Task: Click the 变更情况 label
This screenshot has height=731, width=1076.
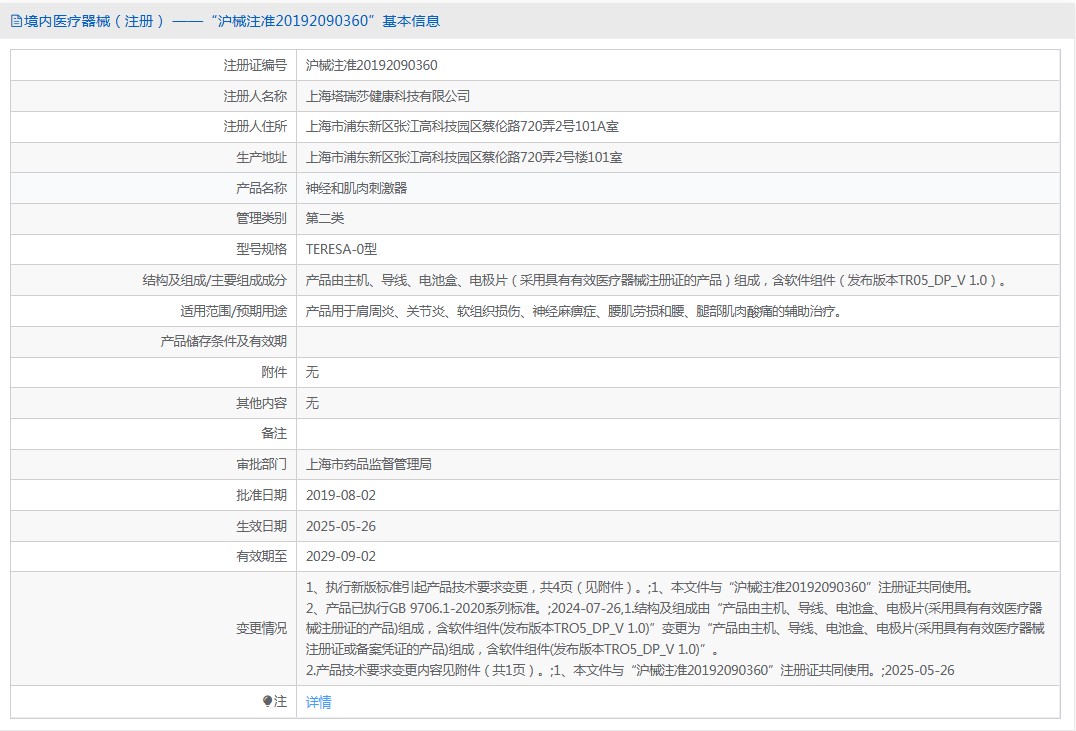Action: (x=261, y=628)
